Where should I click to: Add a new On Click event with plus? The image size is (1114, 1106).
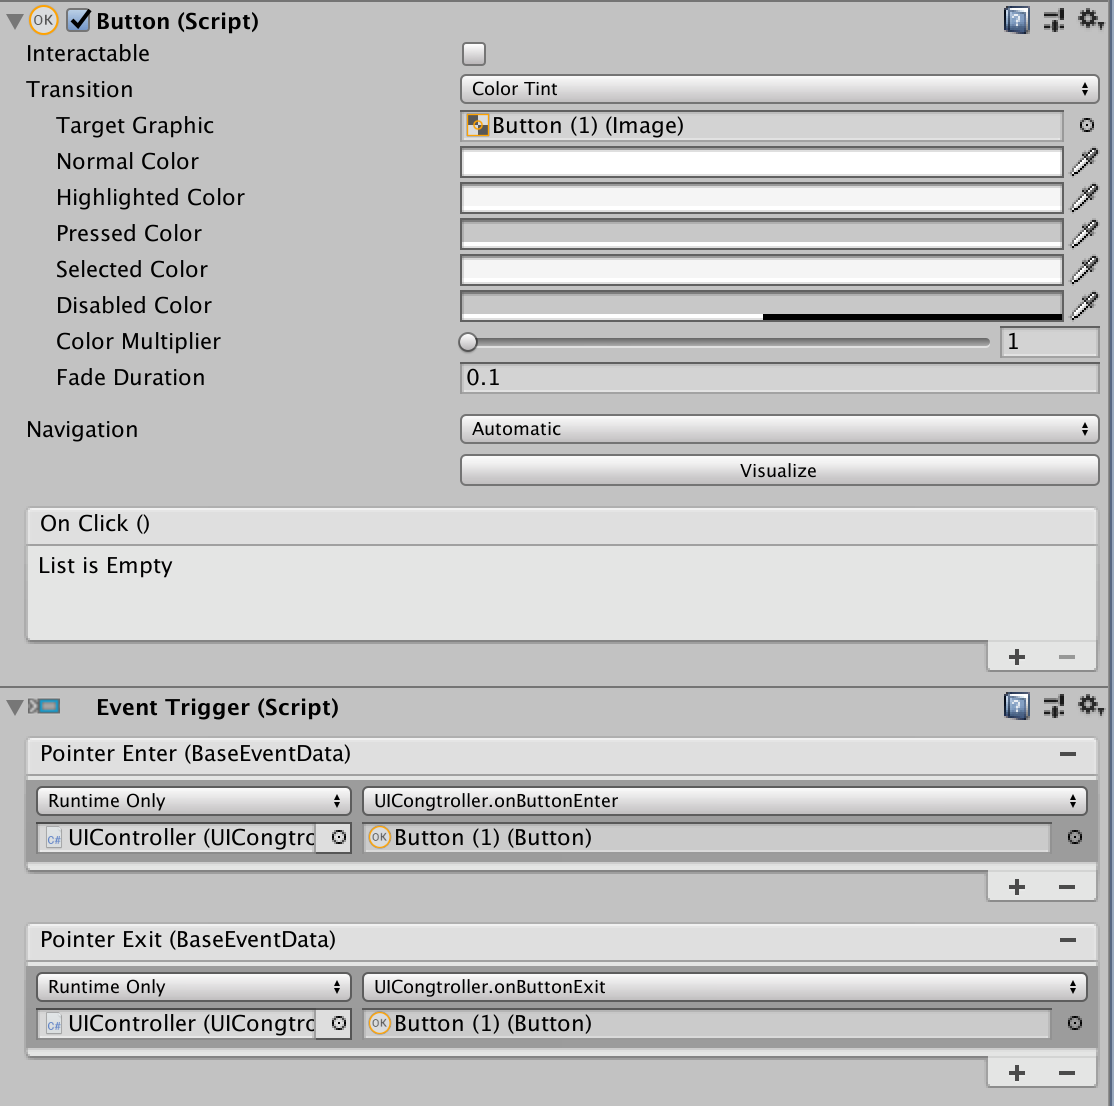pyautogui.click(x=1016, y=656)
